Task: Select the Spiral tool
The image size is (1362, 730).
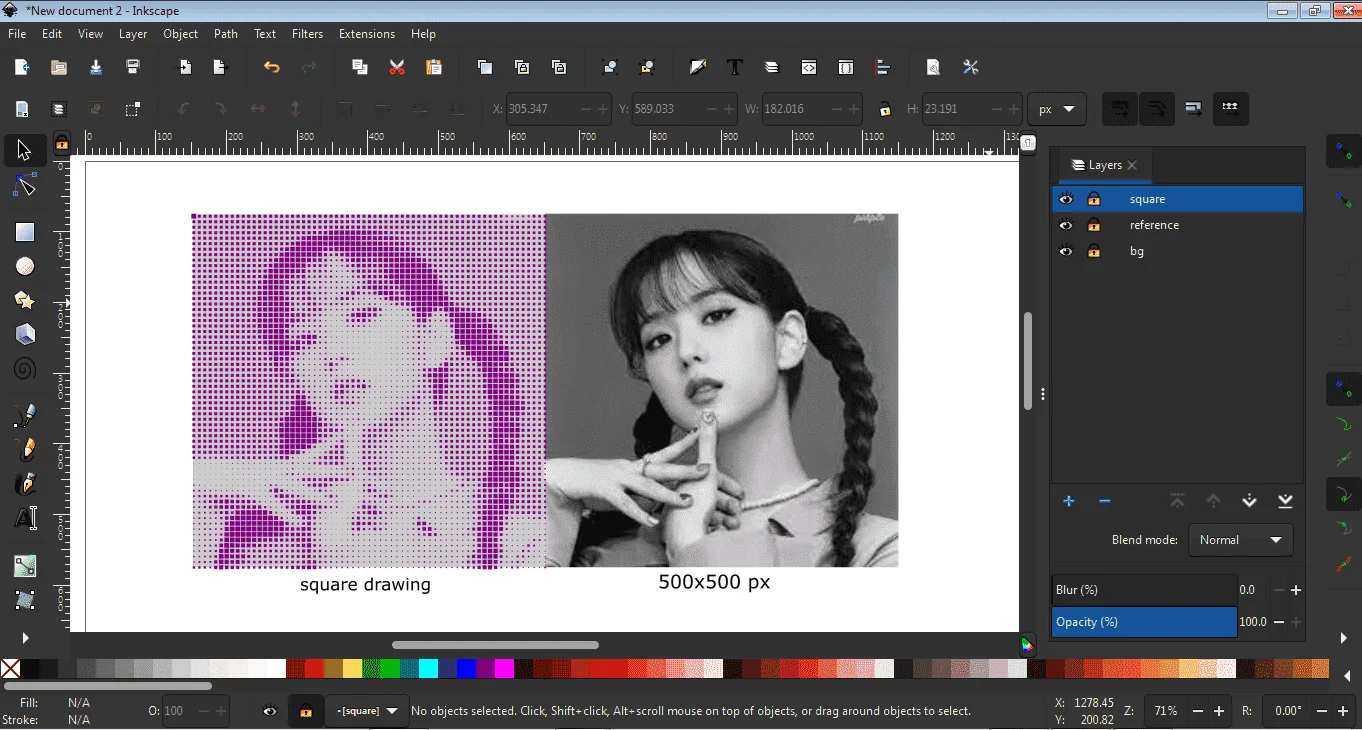Action: (x=25, y=369)
